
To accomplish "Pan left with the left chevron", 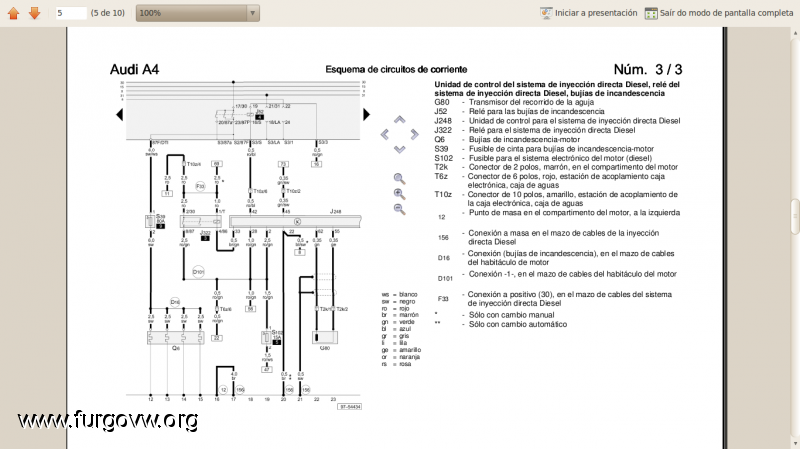I will coord(385,134).
